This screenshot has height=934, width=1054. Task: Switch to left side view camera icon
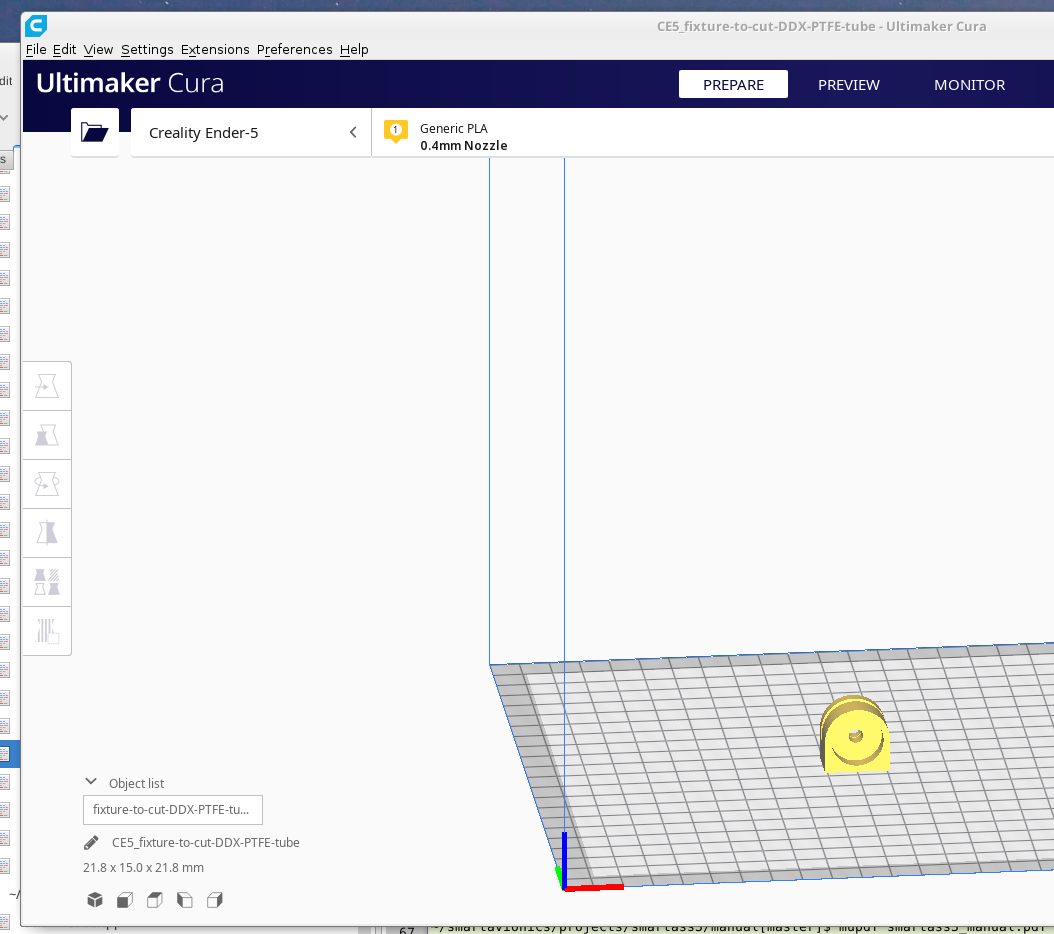click(x=185, y=900)
